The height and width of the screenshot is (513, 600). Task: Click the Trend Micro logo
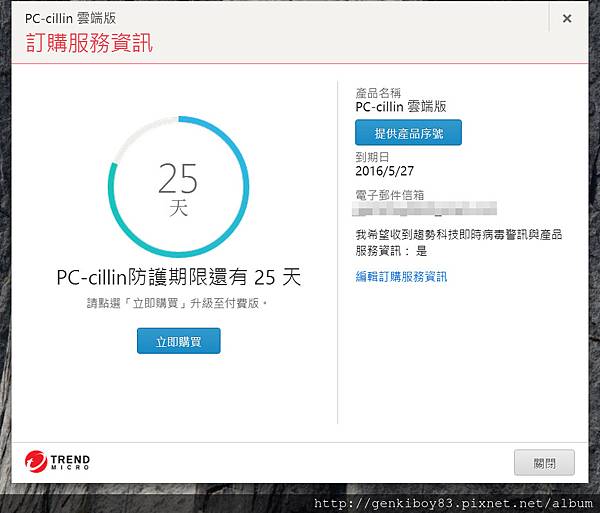tap(57, 461)
